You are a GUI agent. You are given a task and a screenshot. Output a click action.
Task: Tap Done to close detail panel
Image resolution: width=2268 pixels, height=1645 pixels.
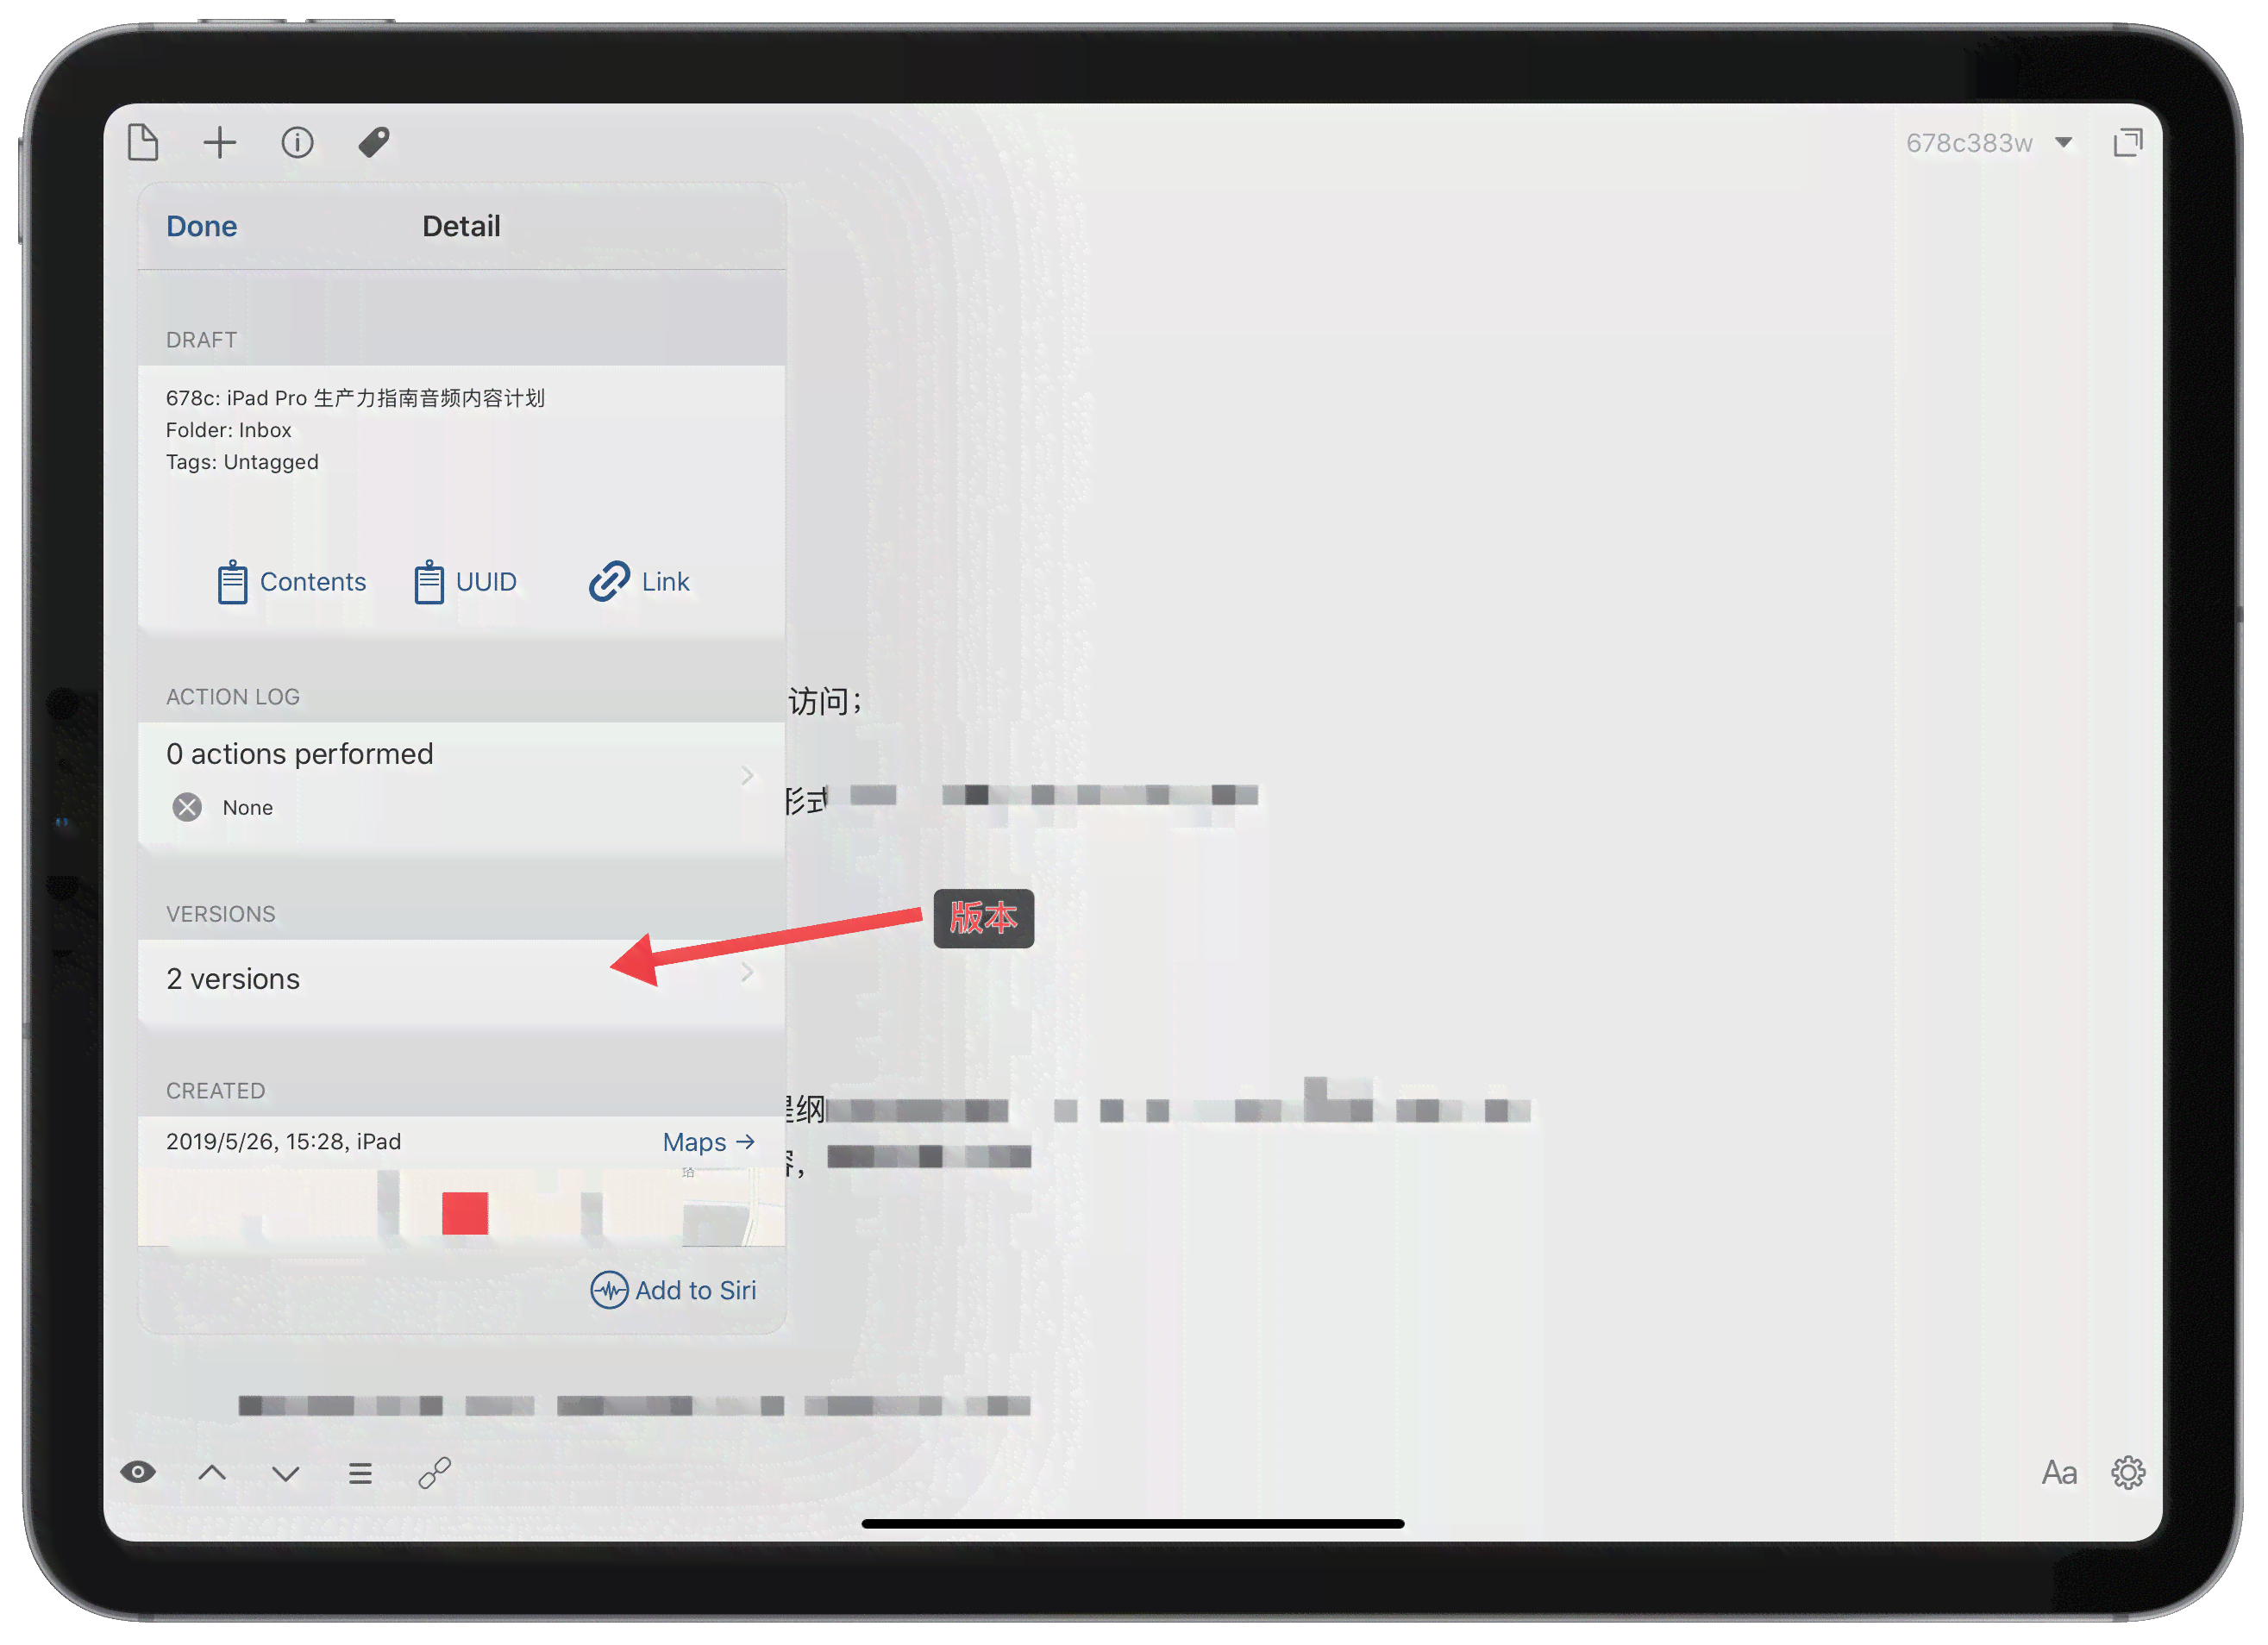point(203,225)
